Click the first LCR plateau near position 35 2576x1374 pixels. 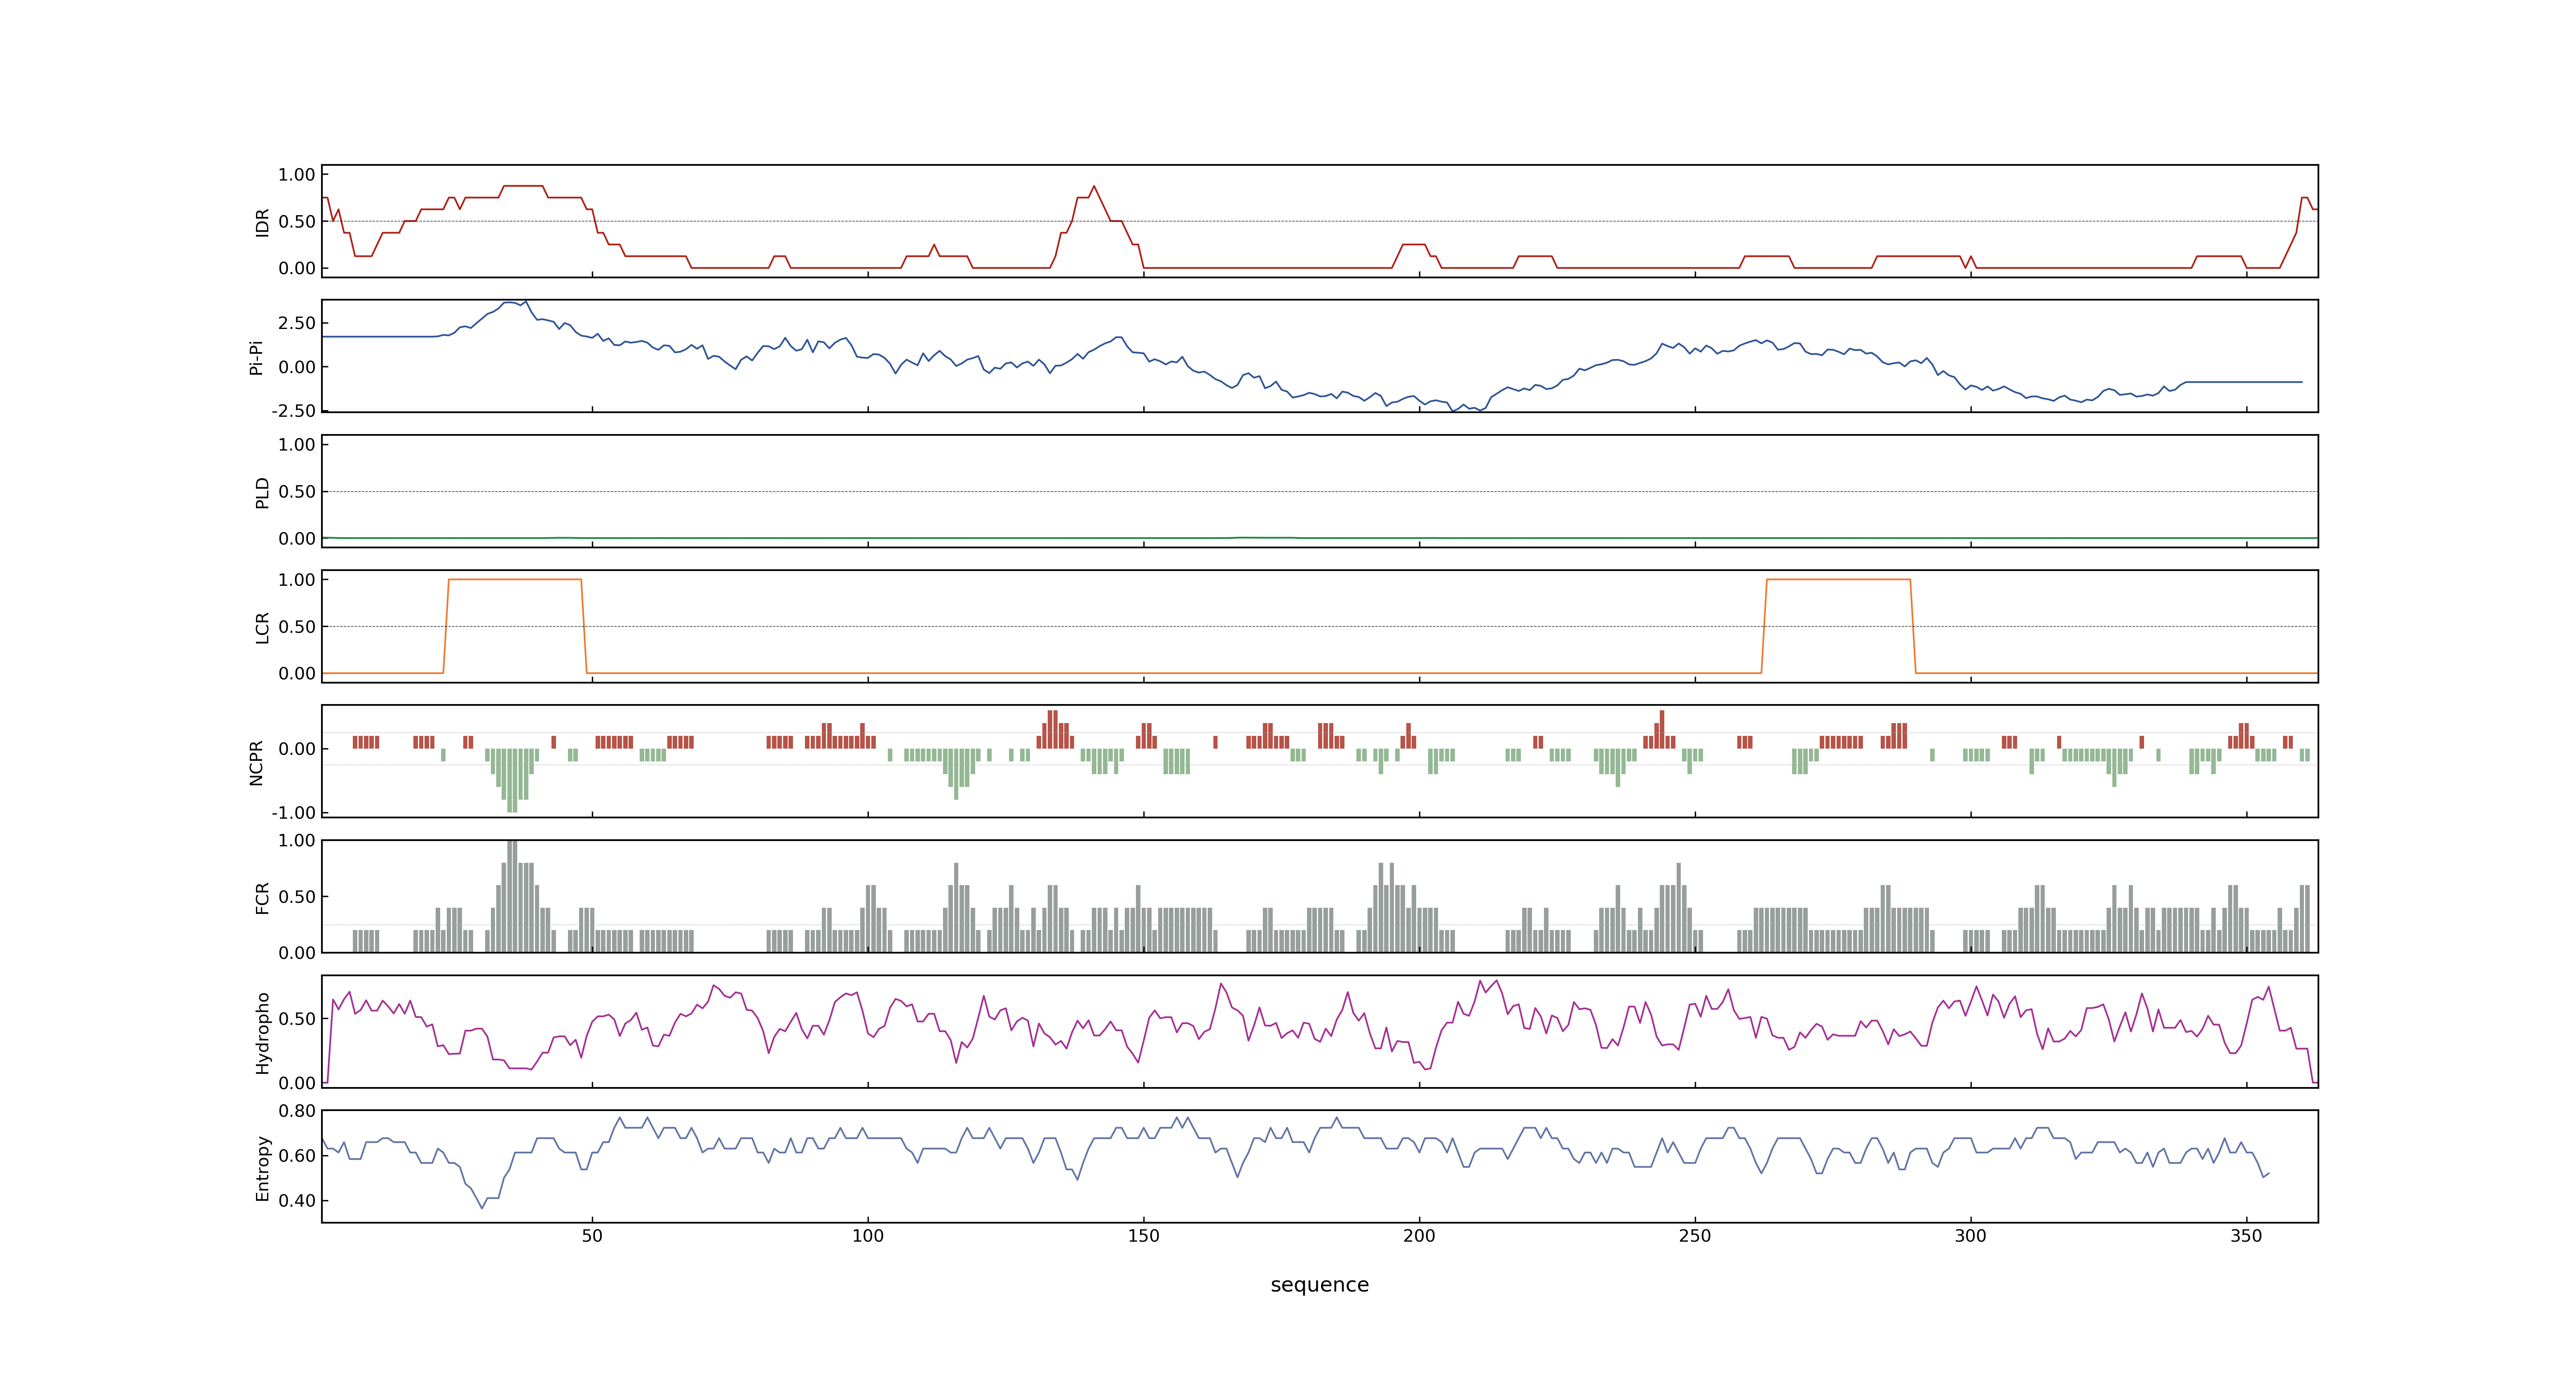[x=515, y=580]
